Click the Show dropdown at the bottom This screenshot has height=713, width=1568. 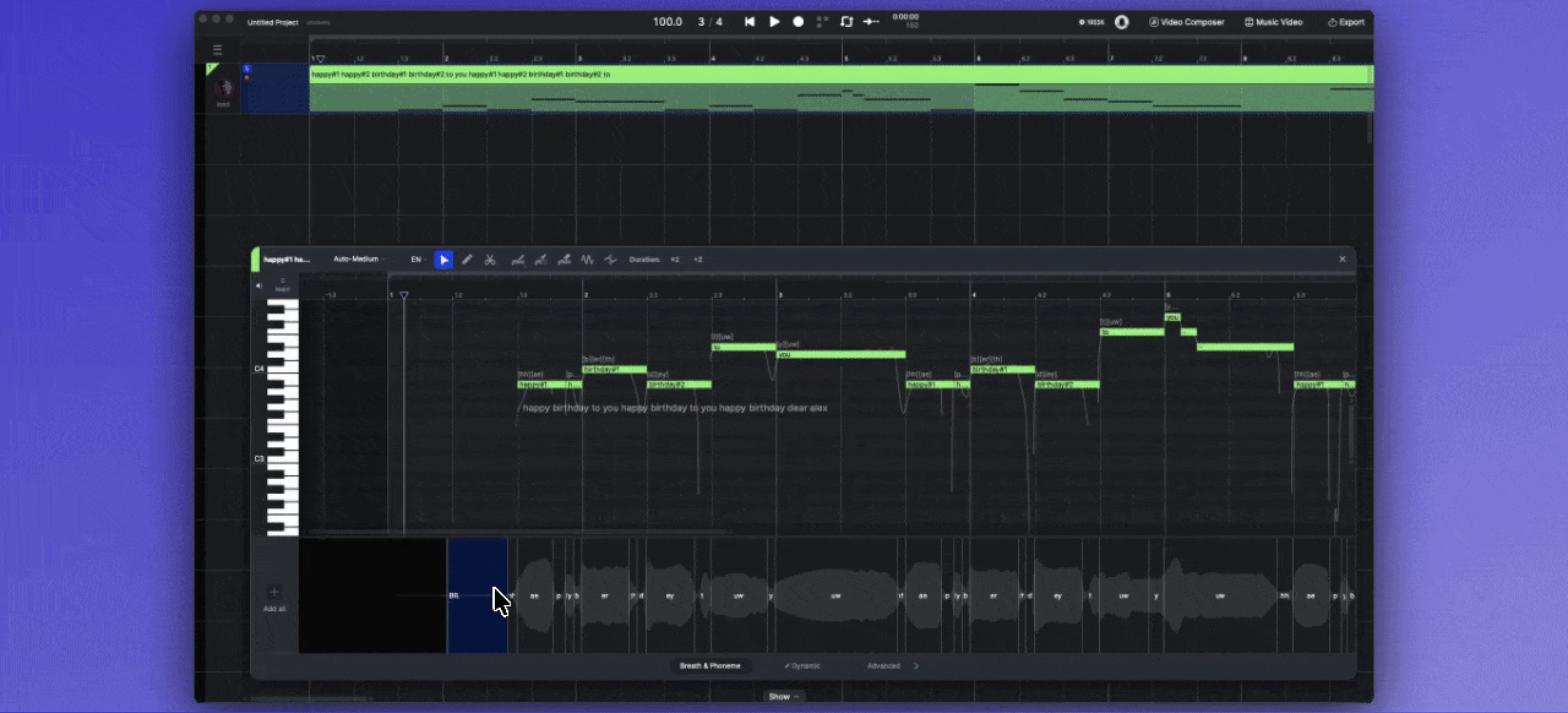(x=783, y=696)
